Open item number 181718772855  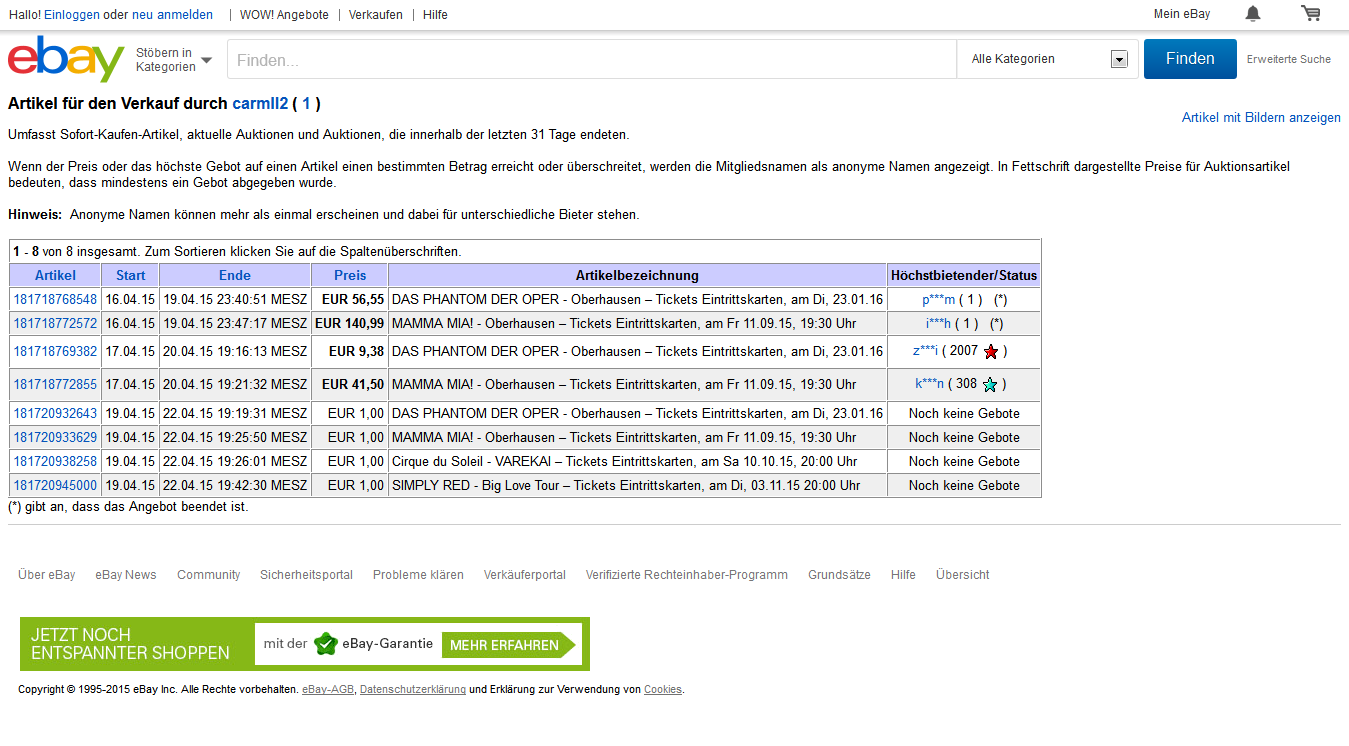tap(55, 384)
